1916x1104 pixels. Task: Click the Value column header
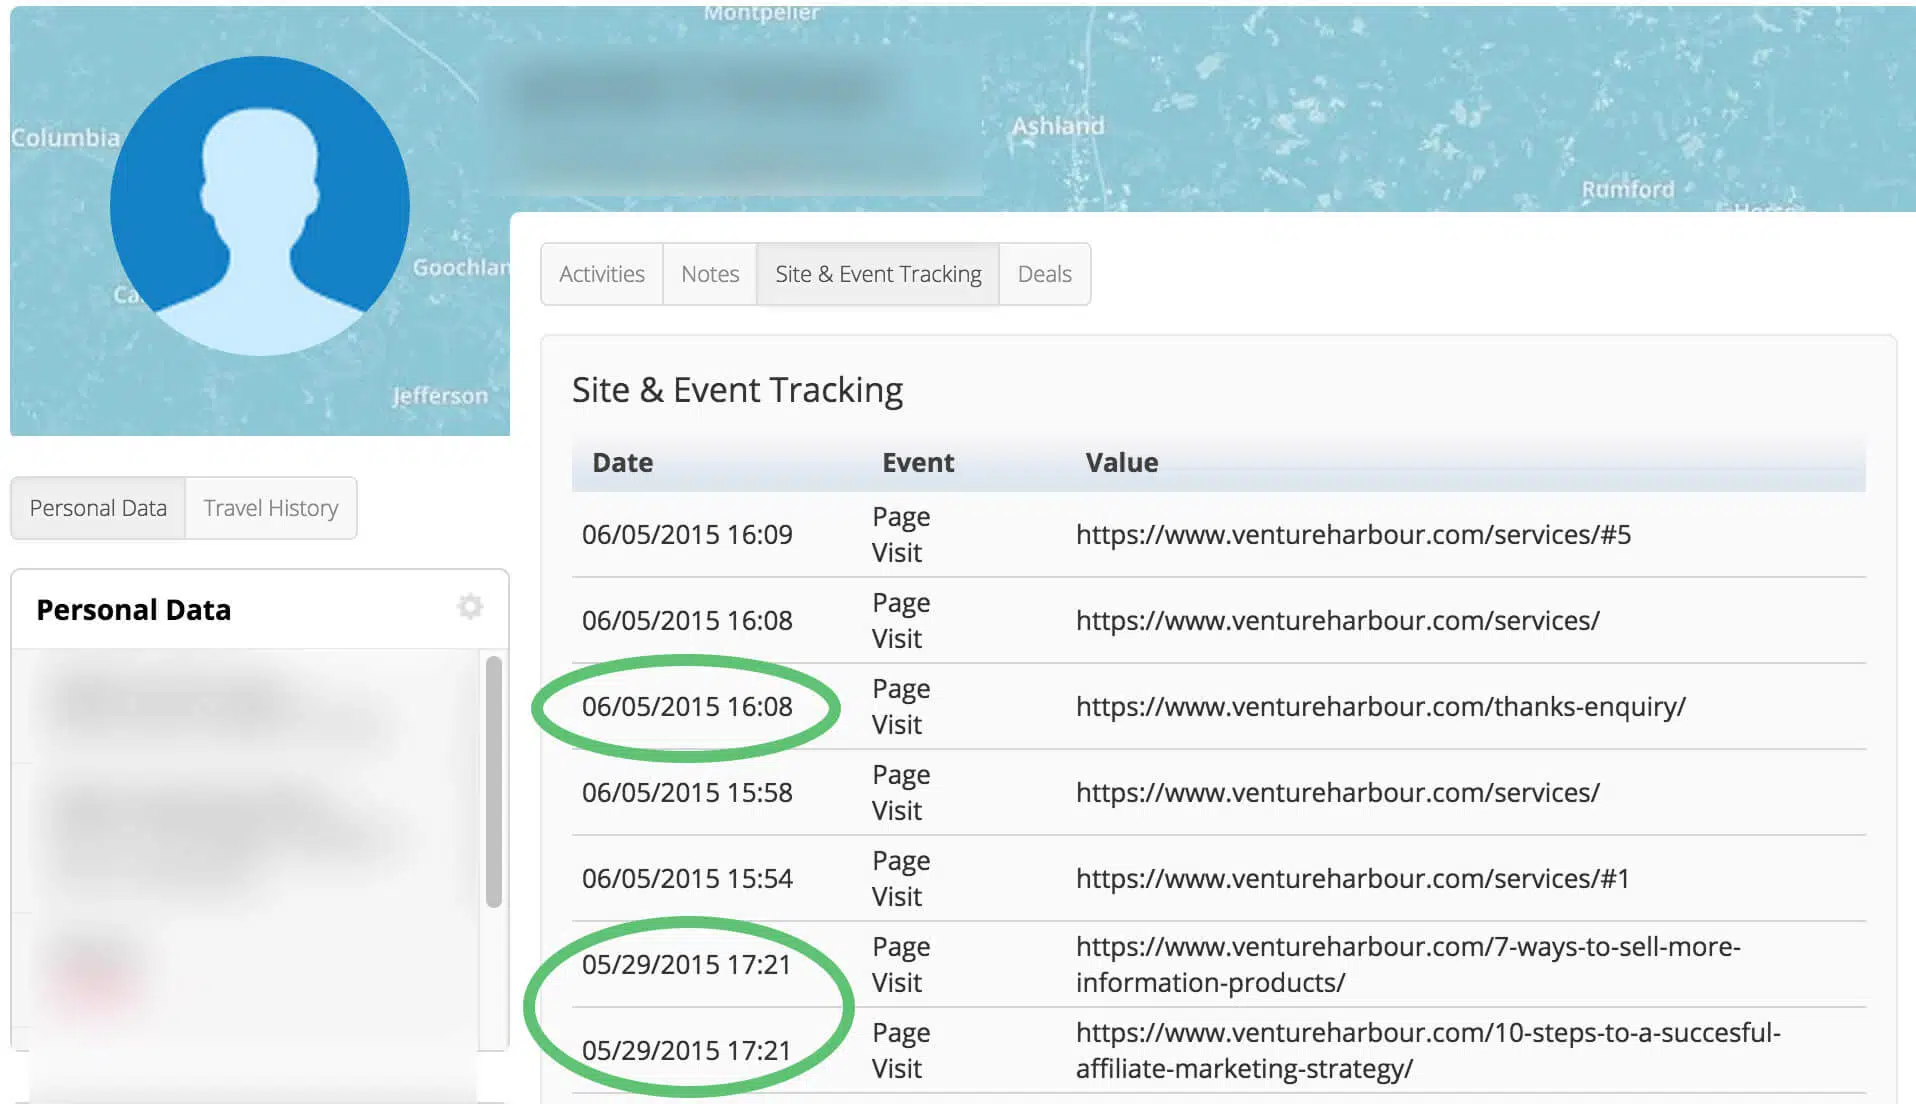coord(1121,463)
